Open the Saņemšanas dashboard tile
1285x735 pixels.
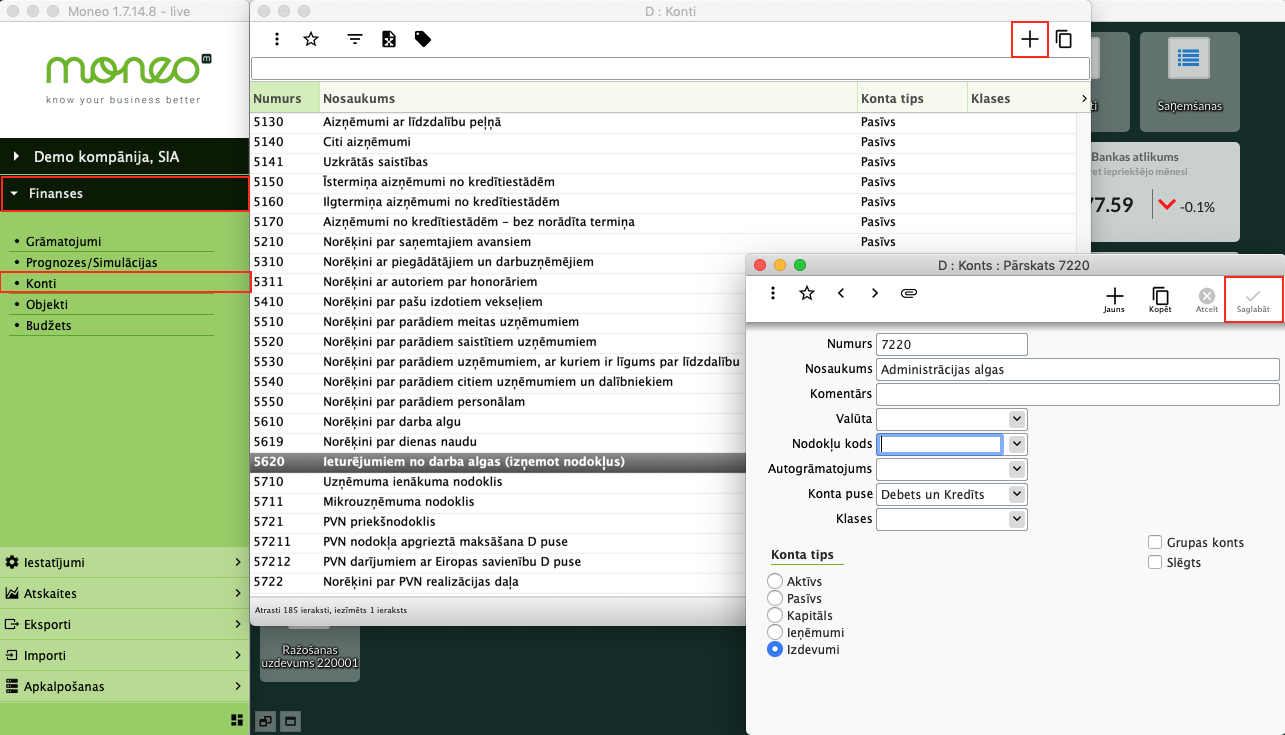(1189, 82)
